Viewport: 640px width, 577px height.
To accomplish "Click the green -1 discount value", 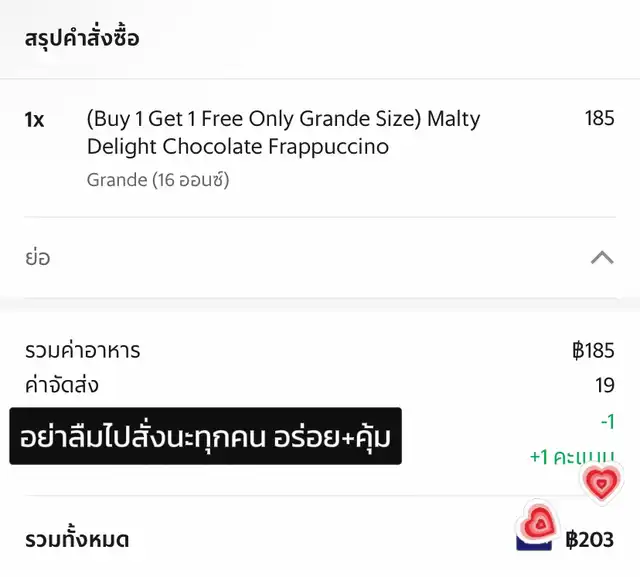I will pyautogui.click(x=607, y=422).
